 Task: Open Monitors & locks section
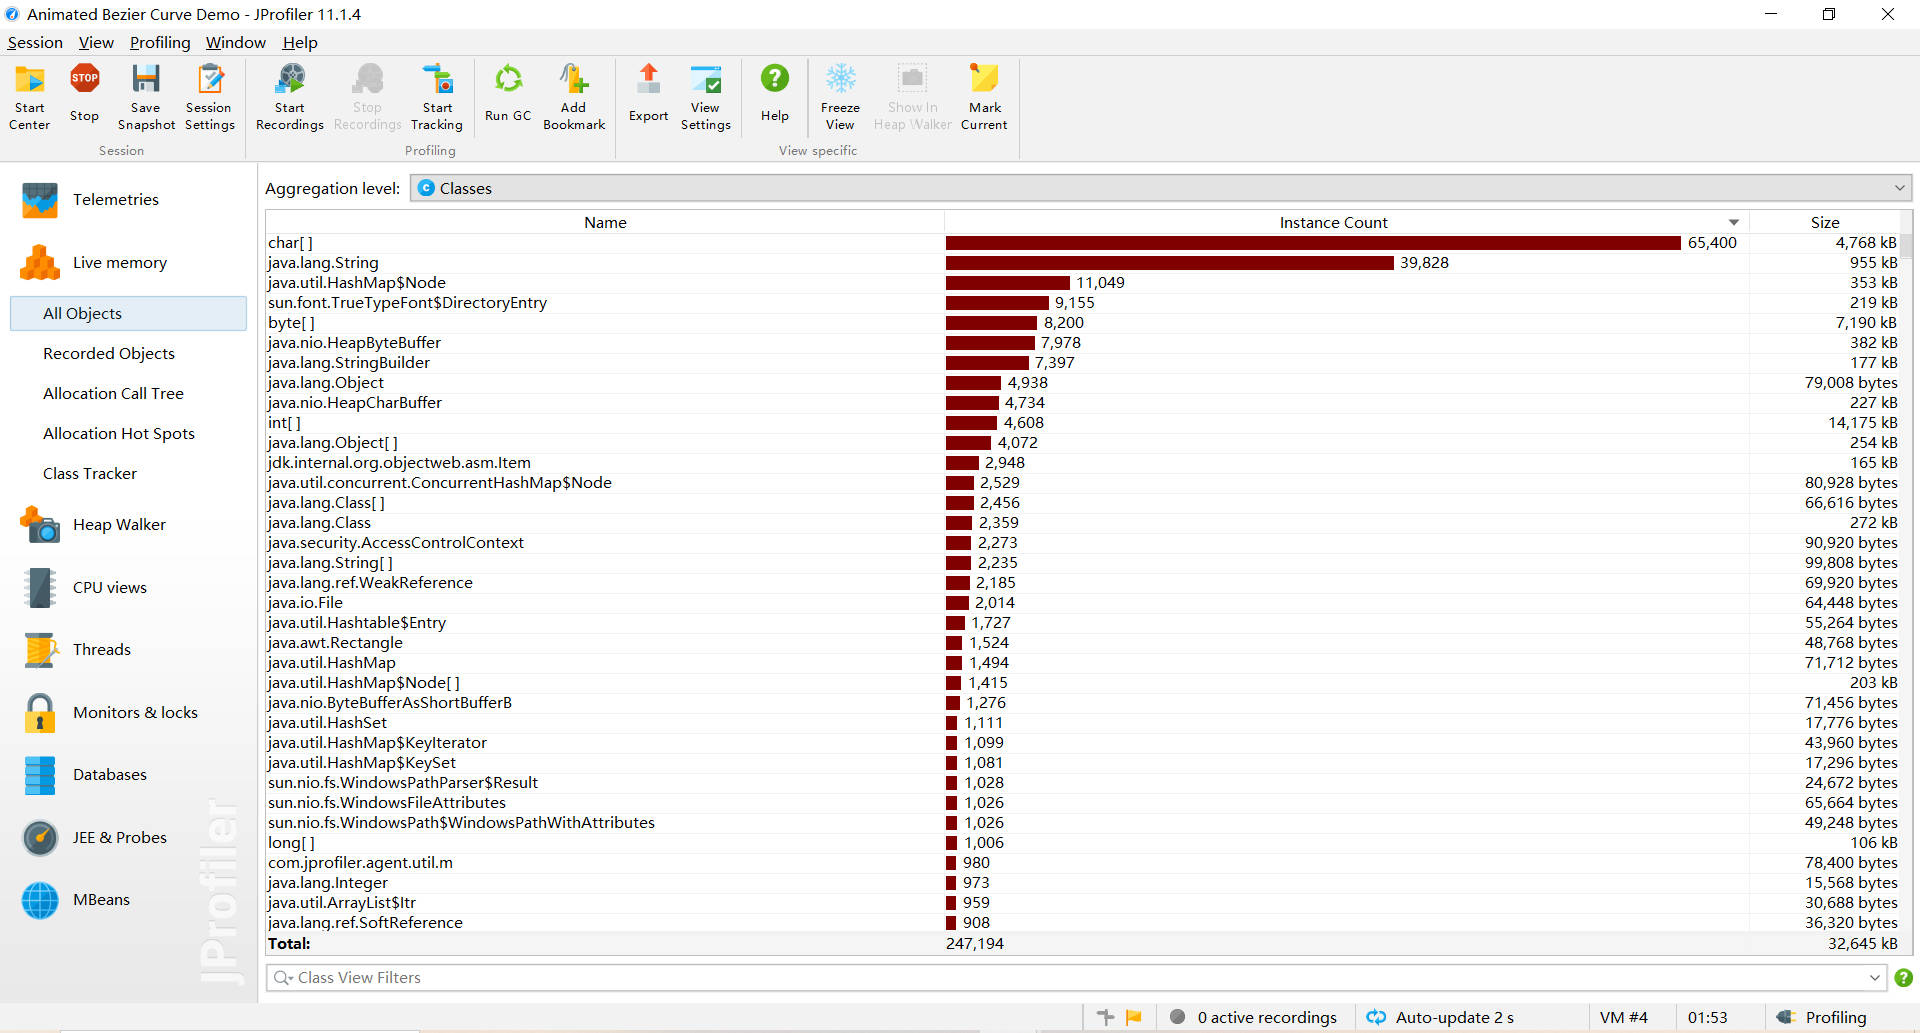point(135,713)
